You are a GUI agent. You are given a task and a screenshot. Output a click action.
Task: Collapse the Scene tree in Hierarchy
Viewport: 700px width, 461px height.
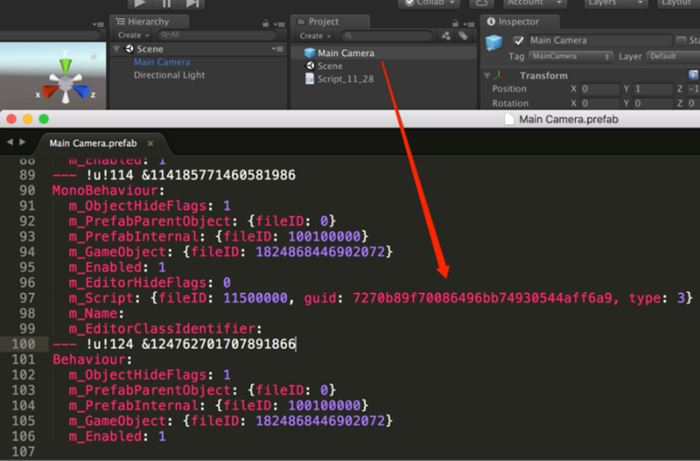pyautogui.click(x=117, y=49)
